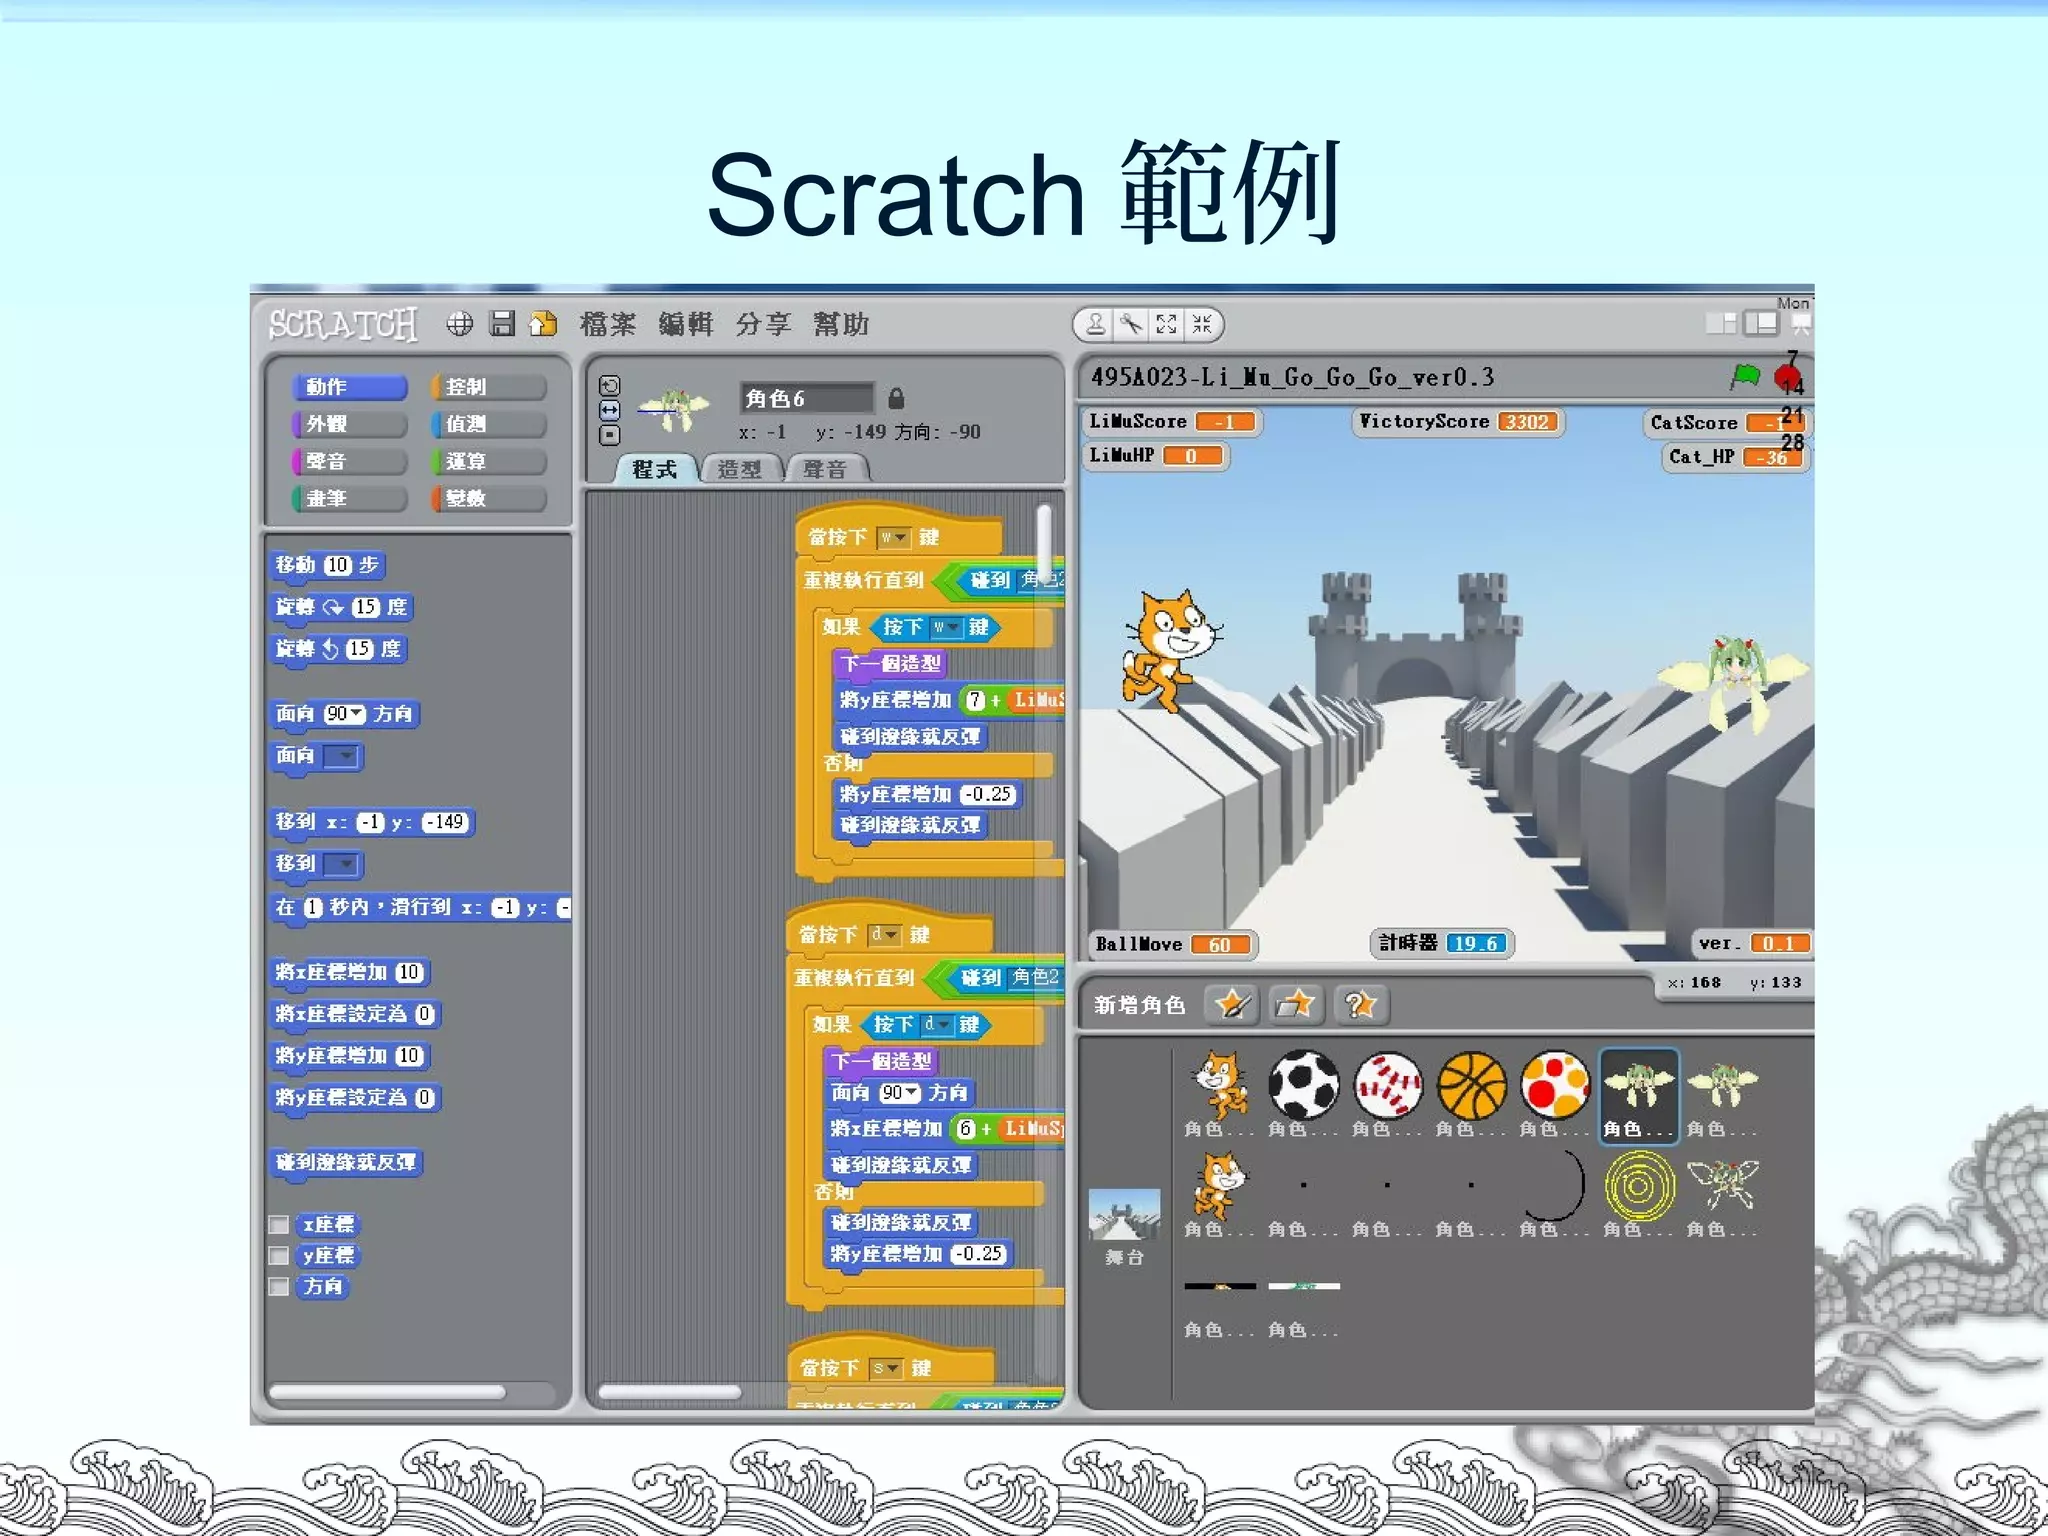Select the 動作 motion block category
Image resolution: width=2048 pixels, height=1536 pixels.
pyautogui.click(x=349, y=387)
